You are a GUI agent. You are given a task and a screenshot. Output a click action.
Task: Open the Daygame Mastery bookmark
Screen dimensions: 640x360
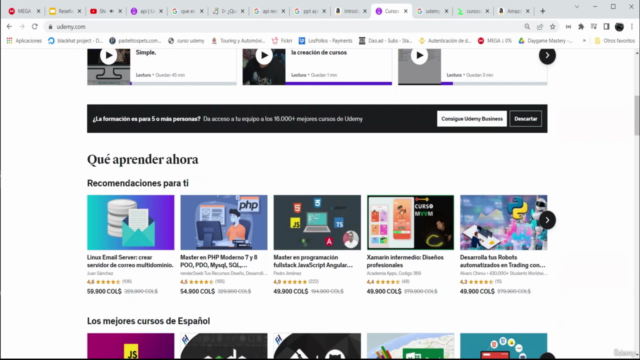tap(545, 41)
